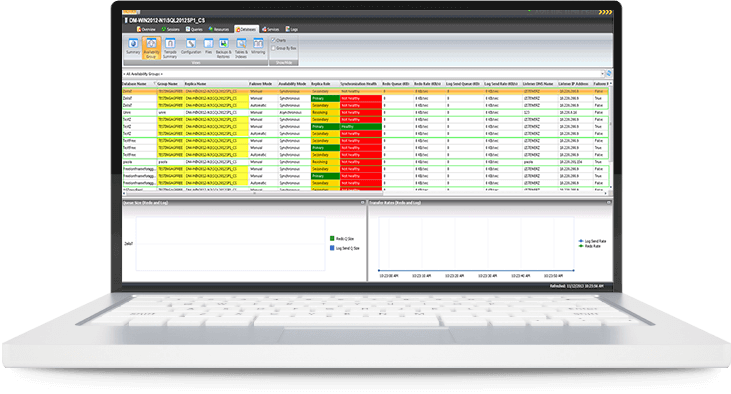Open the Files view icon
731x394 pixels.
(208, 46)
